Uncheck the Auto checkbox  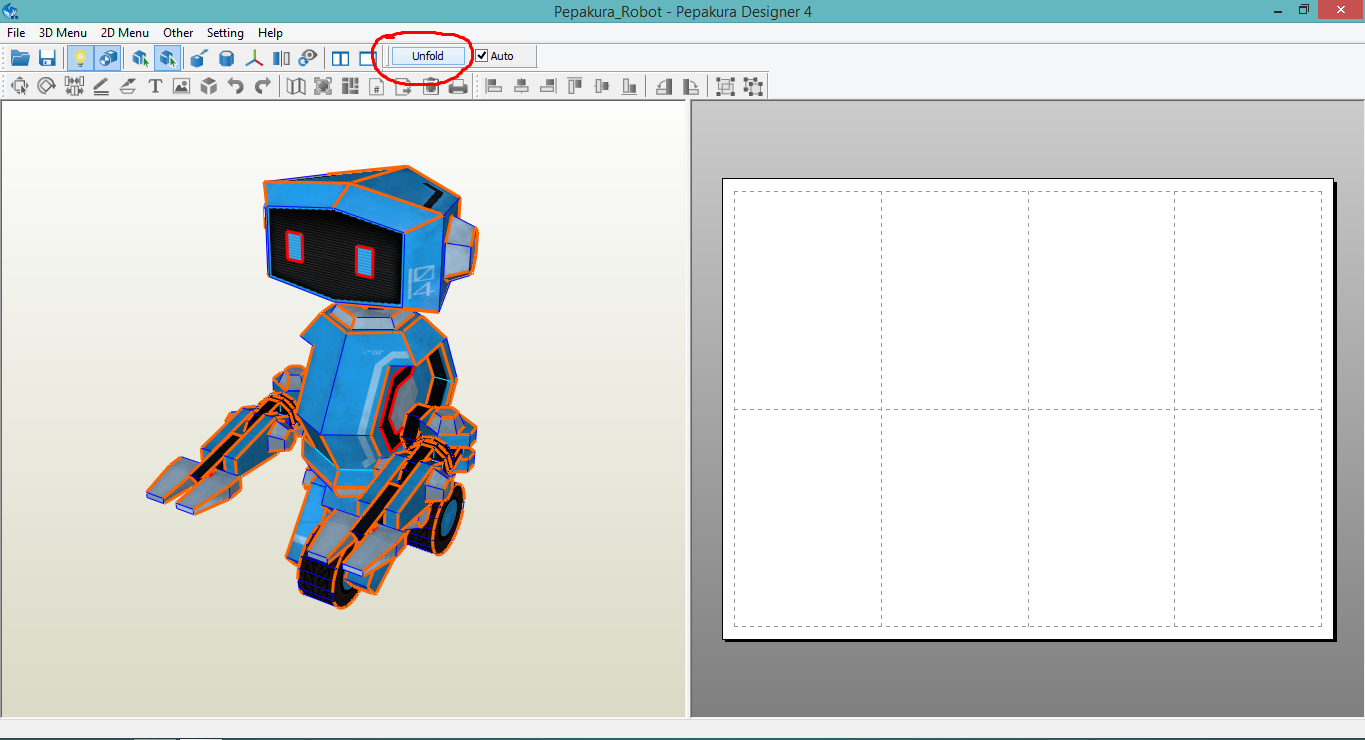click(481, 55)
